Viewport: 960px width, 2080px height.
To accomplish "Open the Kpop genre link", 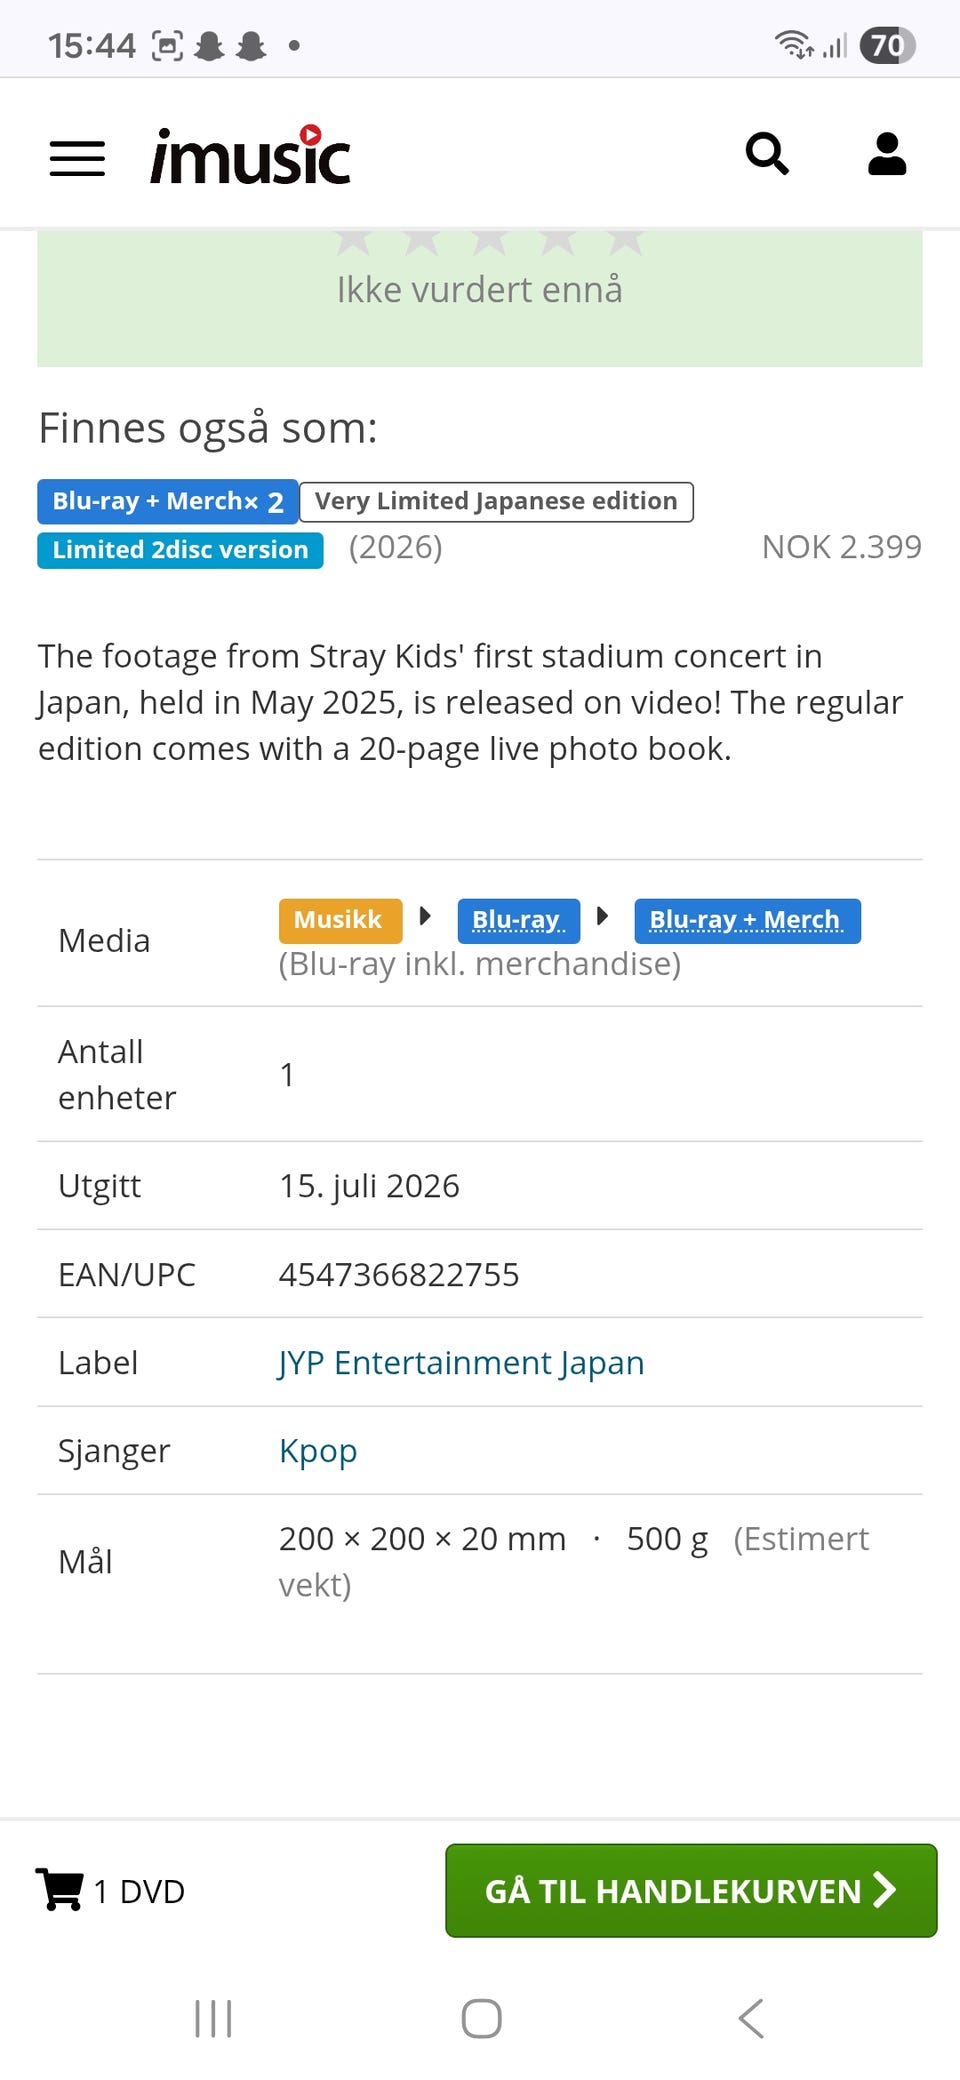I will pos(317,1451).
